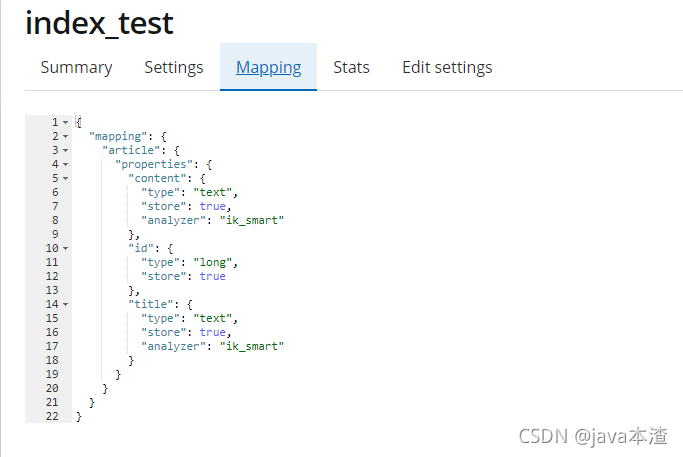Collapse the "title" fold arrow on line 14
683x457 pixels.
65,304
